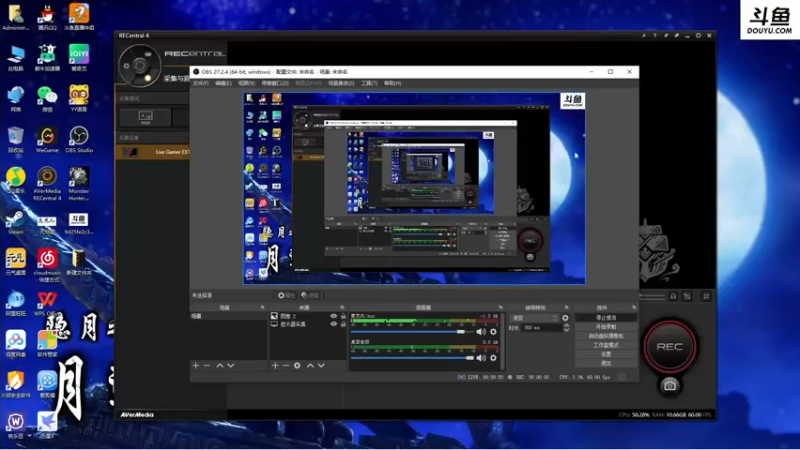Move scene up arrow

click(x=220, y=365)
